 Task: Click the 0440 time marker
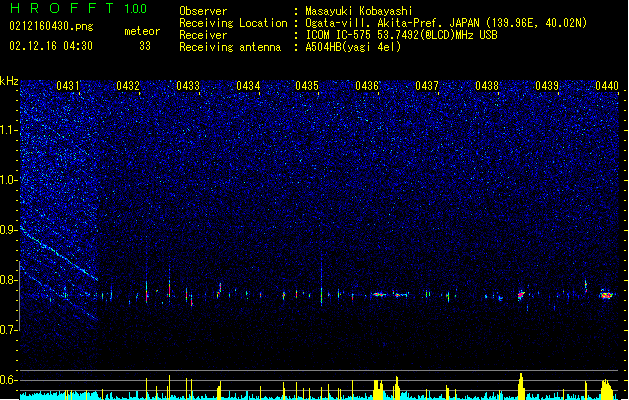[x=607, y=86]
